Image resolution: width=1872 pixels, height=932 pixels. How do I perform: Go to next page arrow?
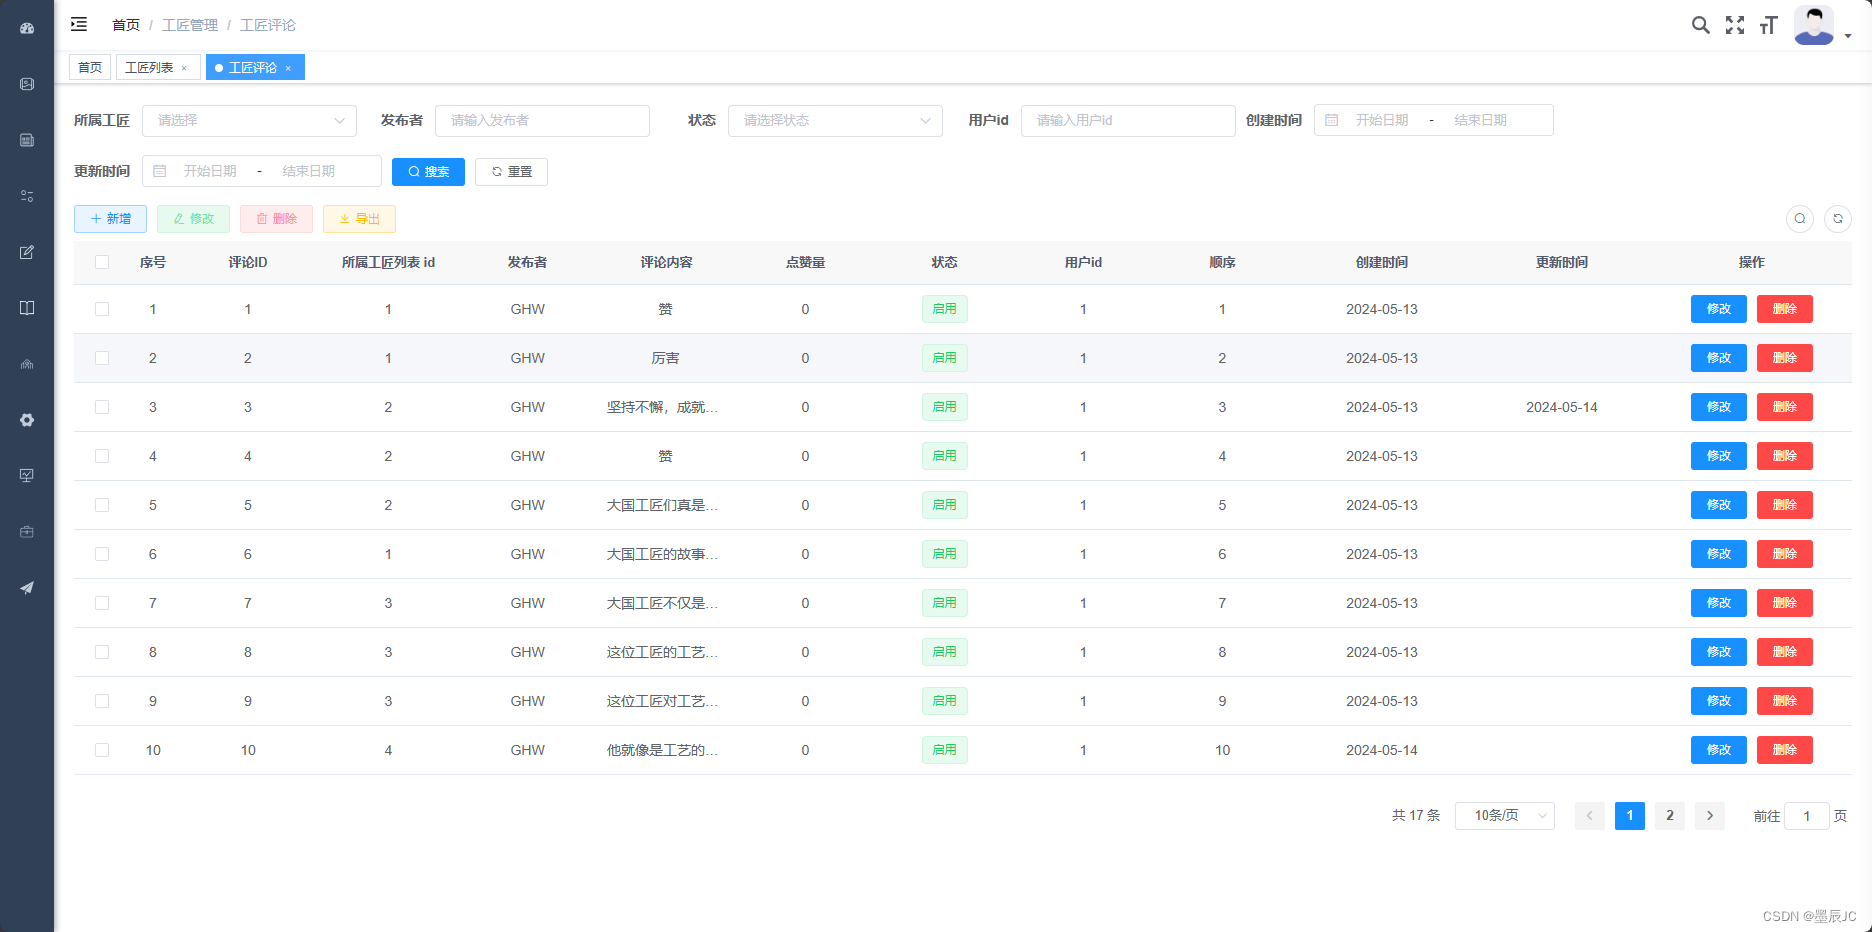click(1710, 815)
